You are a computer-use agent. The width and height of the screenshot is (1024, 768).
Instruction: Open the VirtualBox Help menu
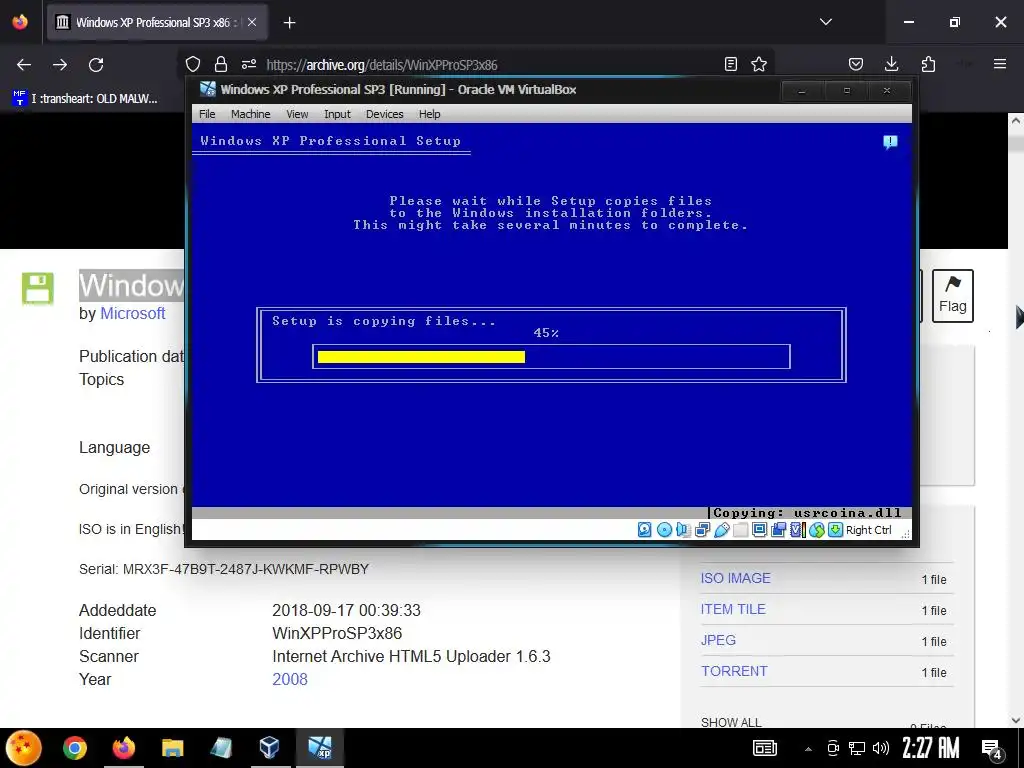tap(430, 114)
